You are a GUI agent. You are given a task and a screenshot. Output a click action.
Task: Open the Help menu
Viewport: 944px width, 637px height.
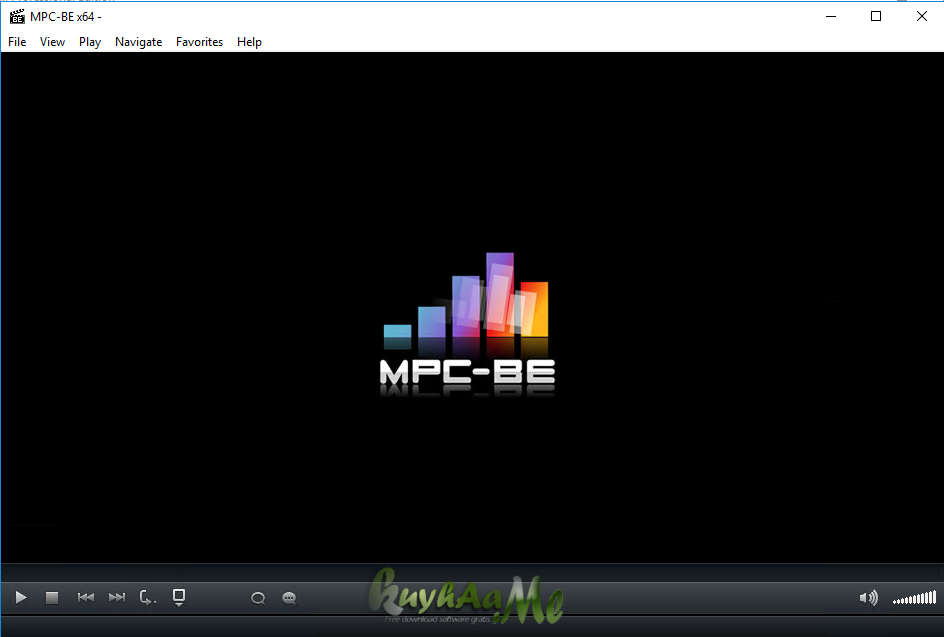249,42
